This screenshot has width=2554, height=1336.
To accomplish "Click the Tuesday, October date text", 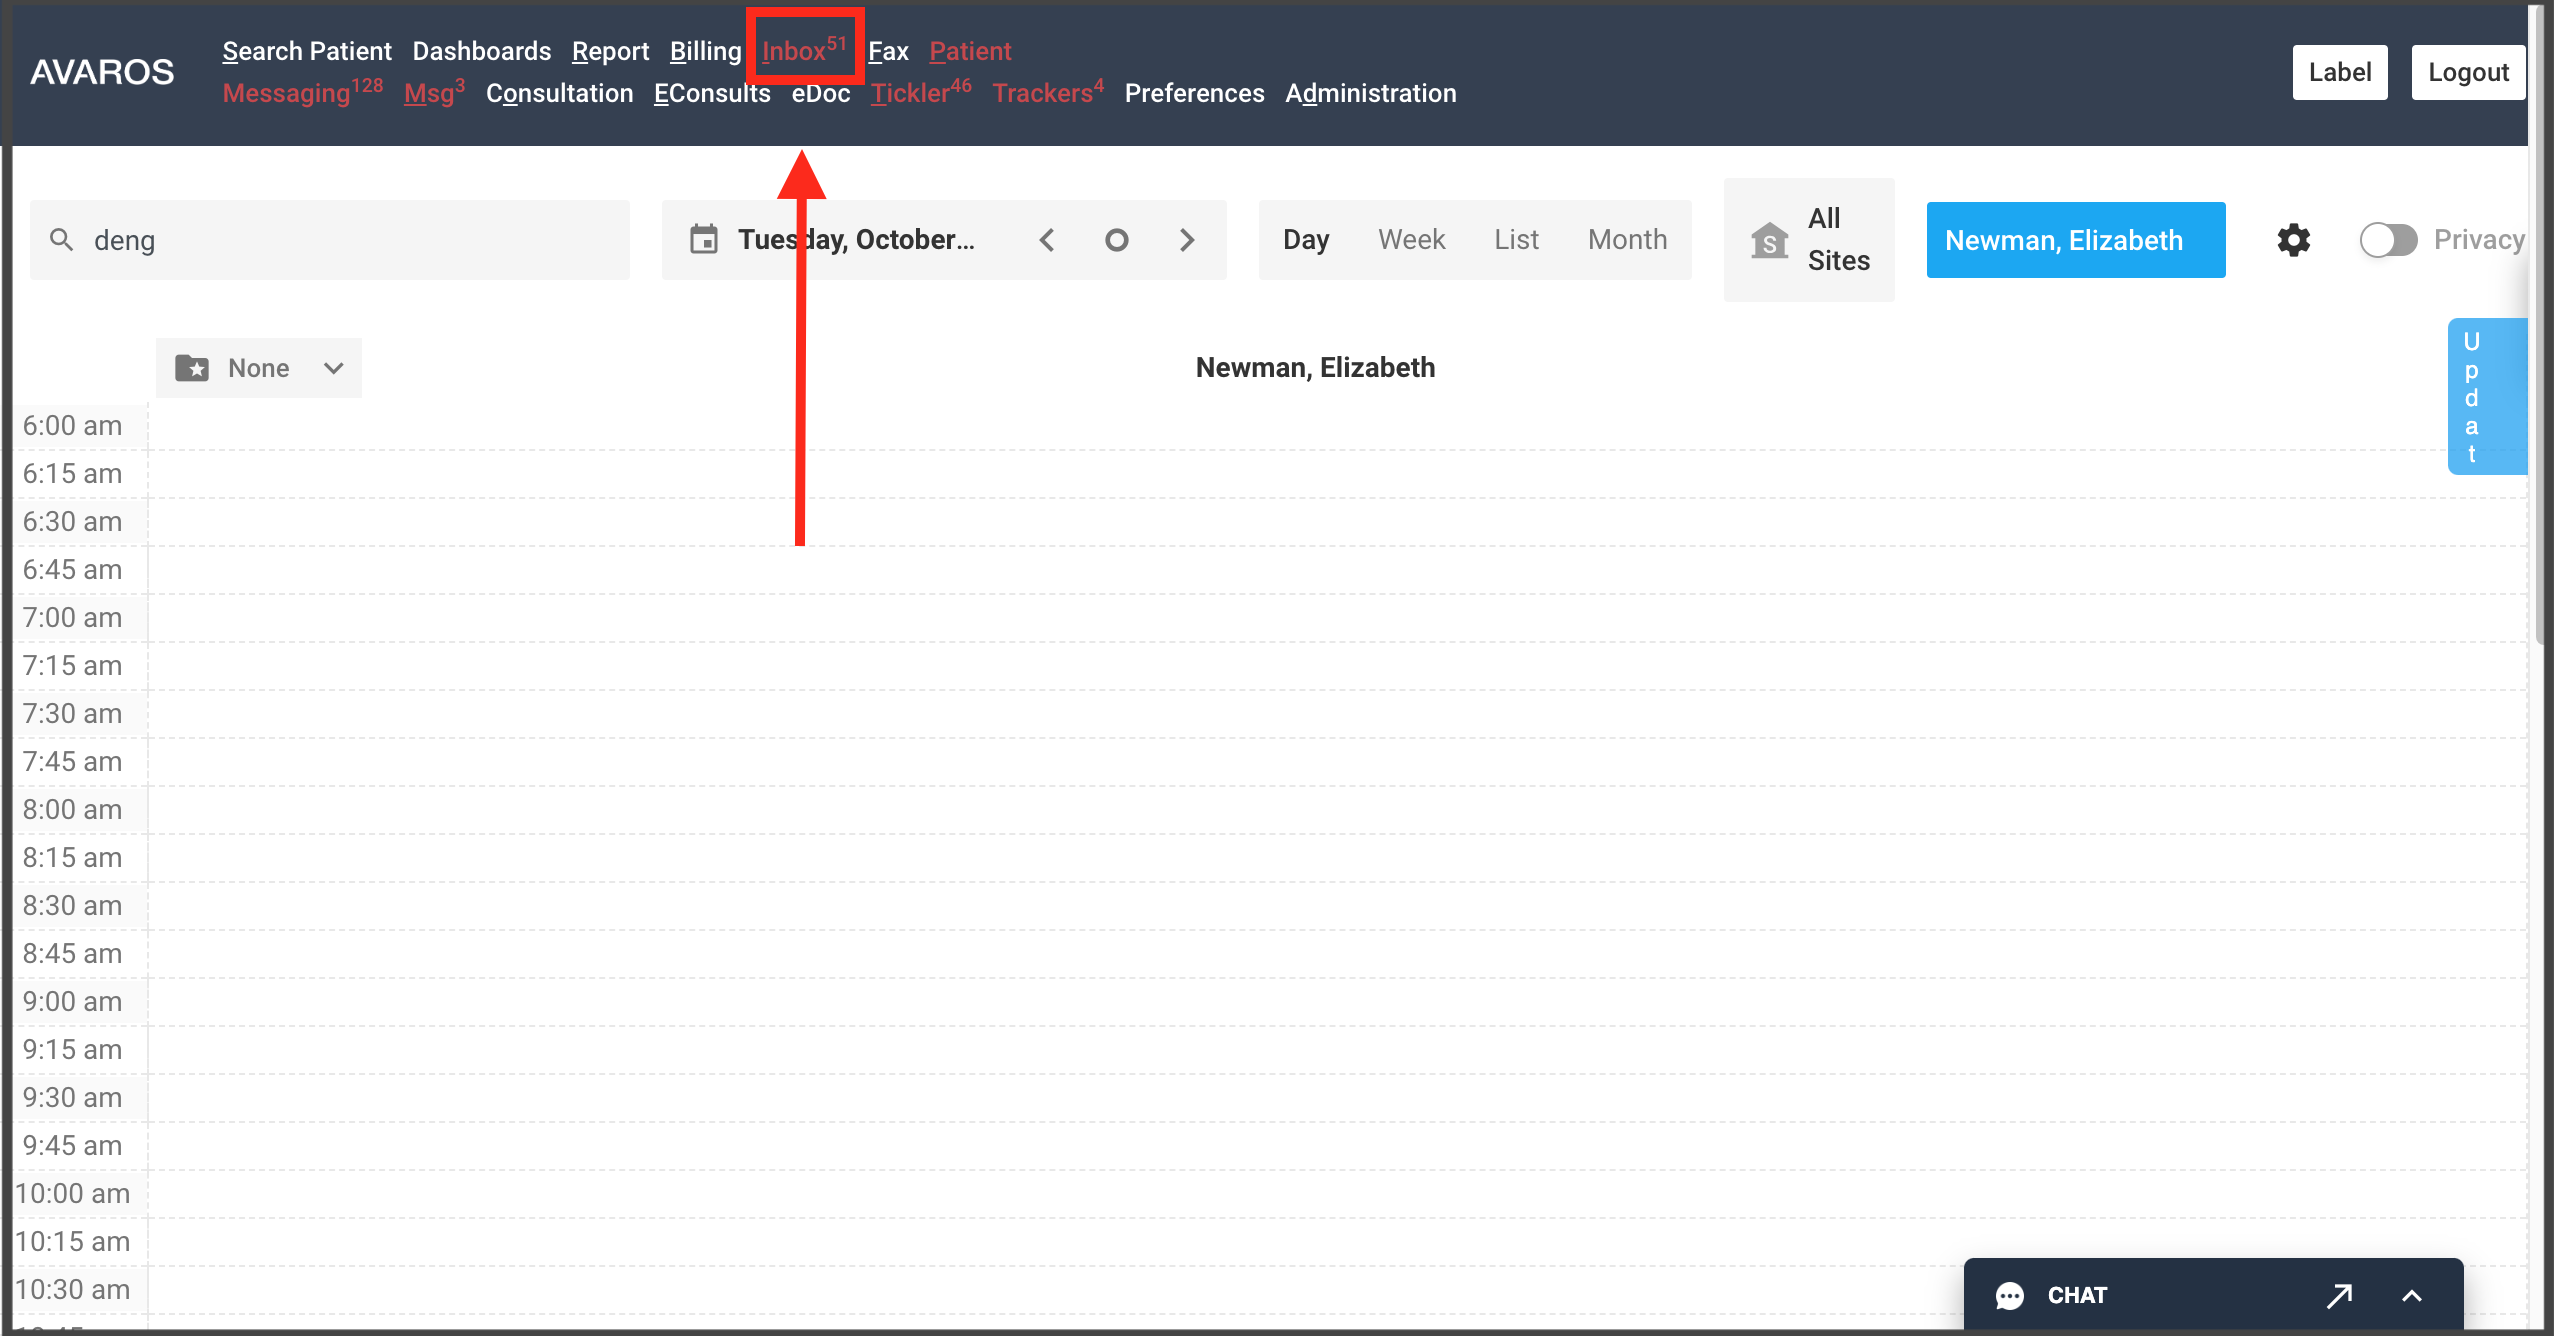I will tap(856, 240).
